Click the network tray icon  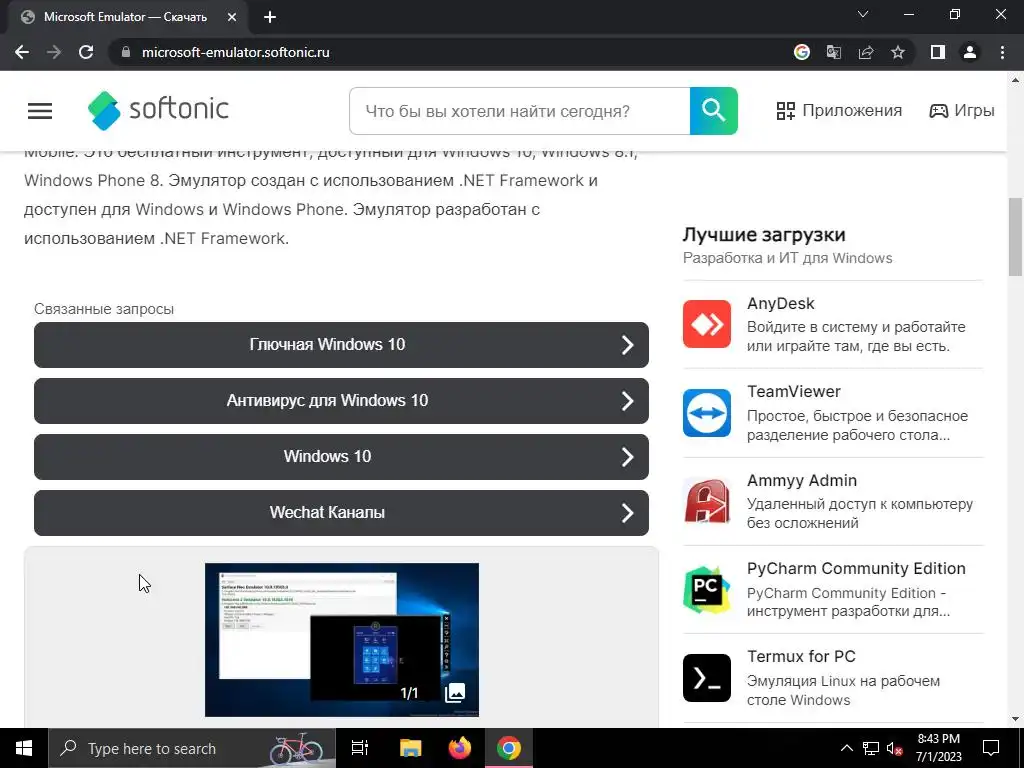[871, 748]
